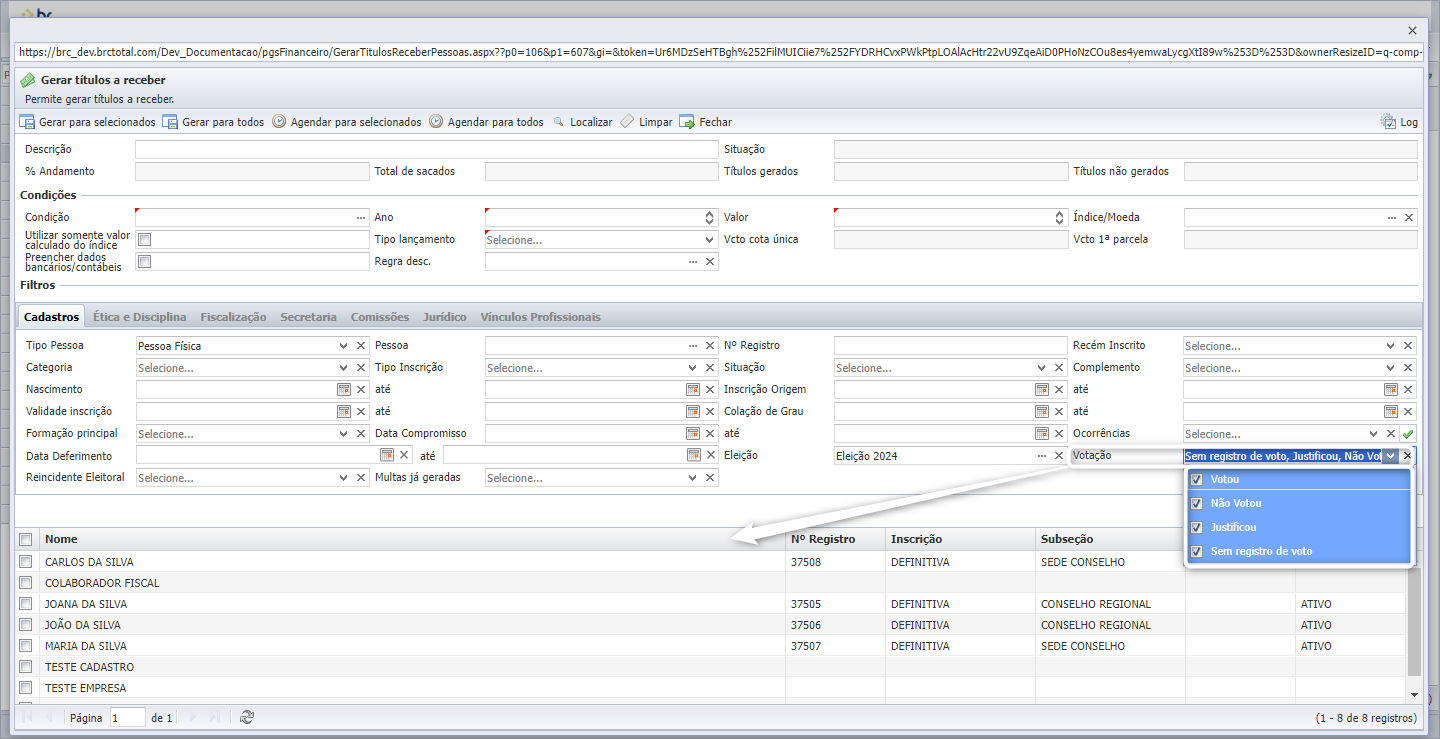
Task: Open the Colação de Grau calendar picker
Action: pos(1042,411)
